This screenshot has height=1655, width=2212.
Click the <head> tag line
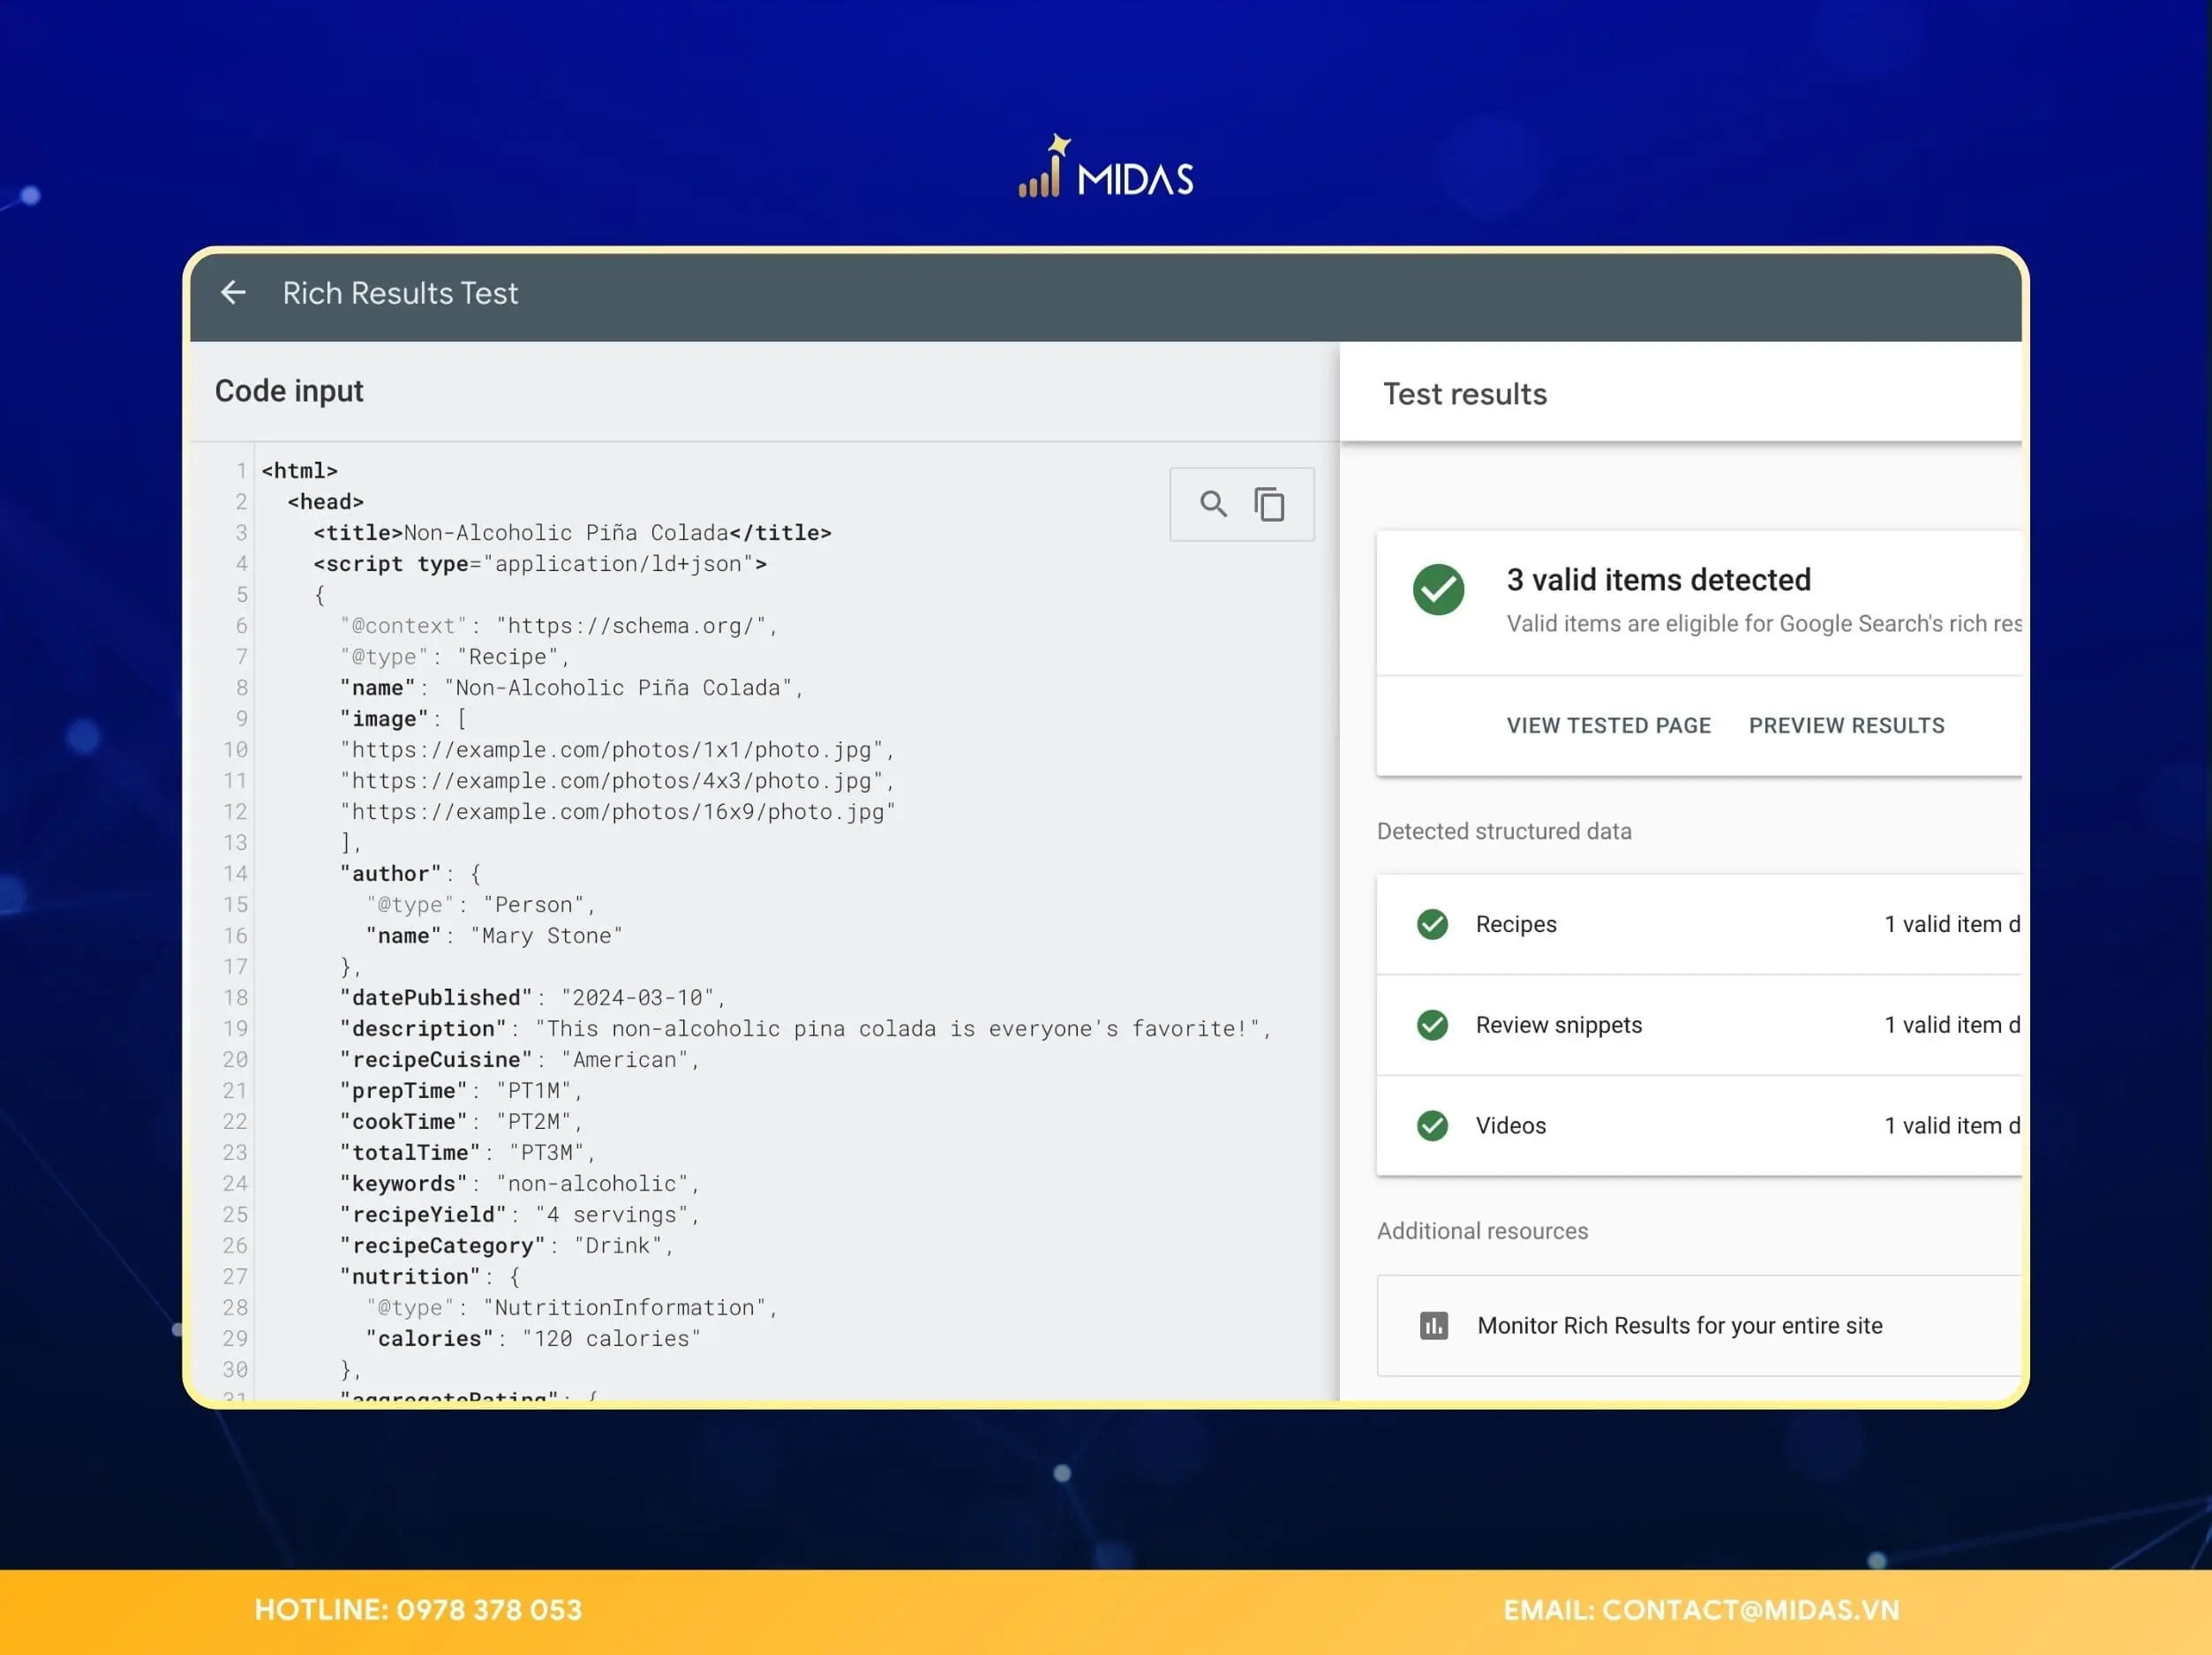tap(325, 502)
